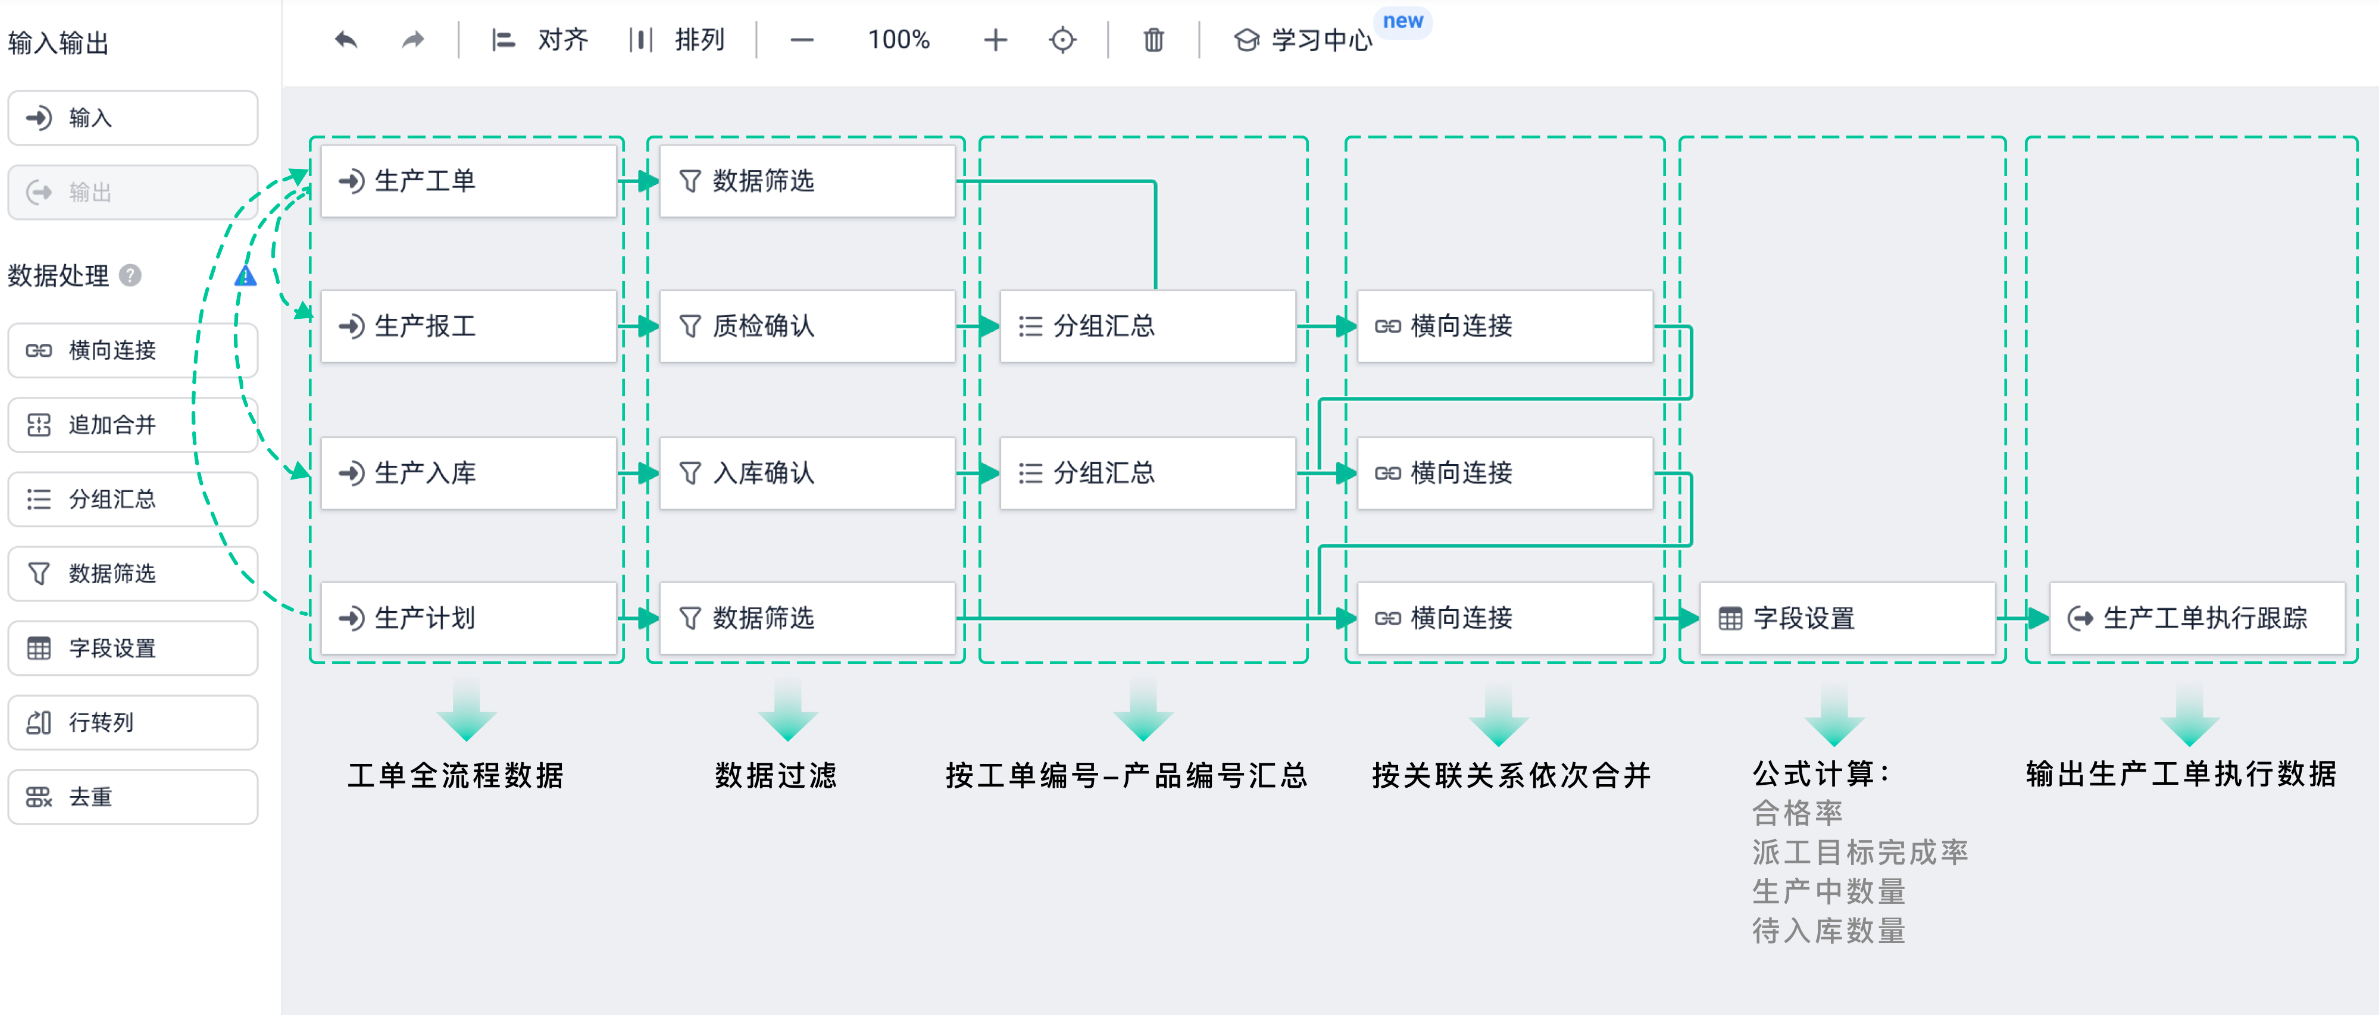This screenshot has height=1015, width=2379.
Task: Click the 派工目标完成率 formula text
Action: coord(1860,852)
